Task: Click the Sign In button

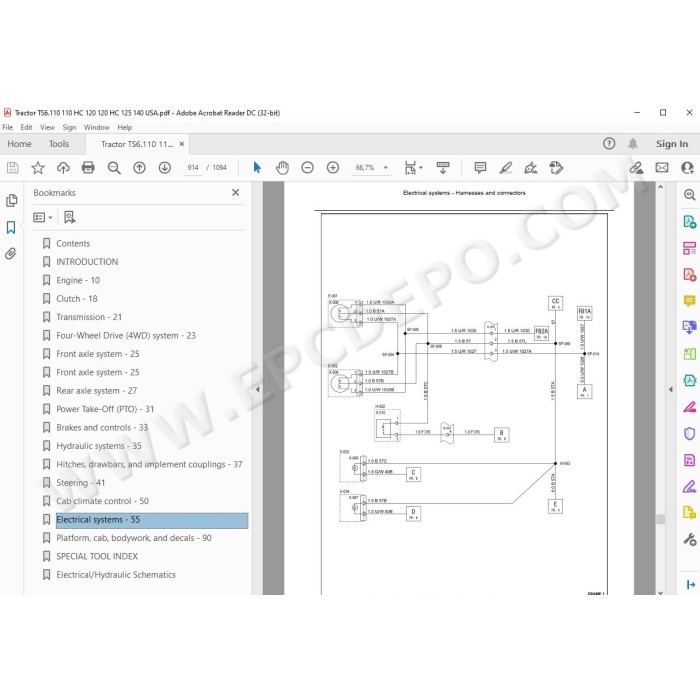Action: 671,144
